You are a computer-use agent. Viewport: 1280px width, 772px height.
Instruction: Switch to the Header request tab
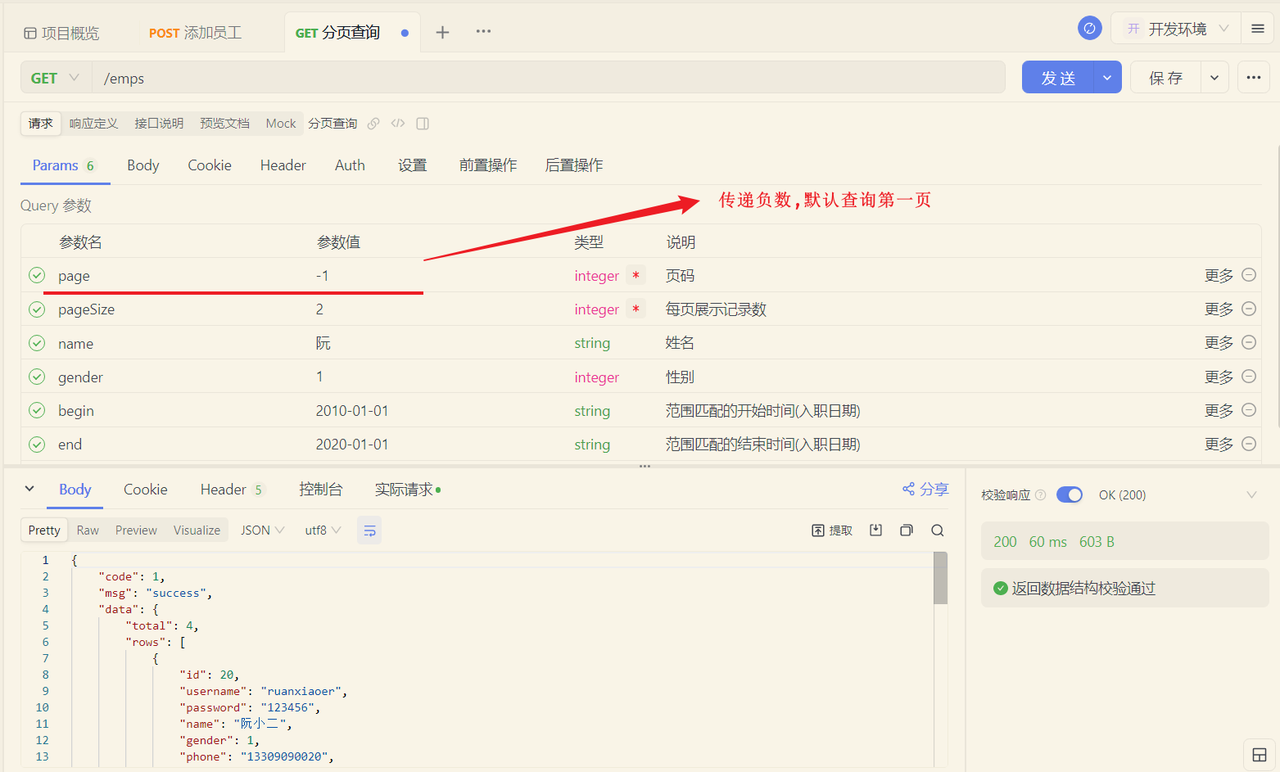coord(283,165)
